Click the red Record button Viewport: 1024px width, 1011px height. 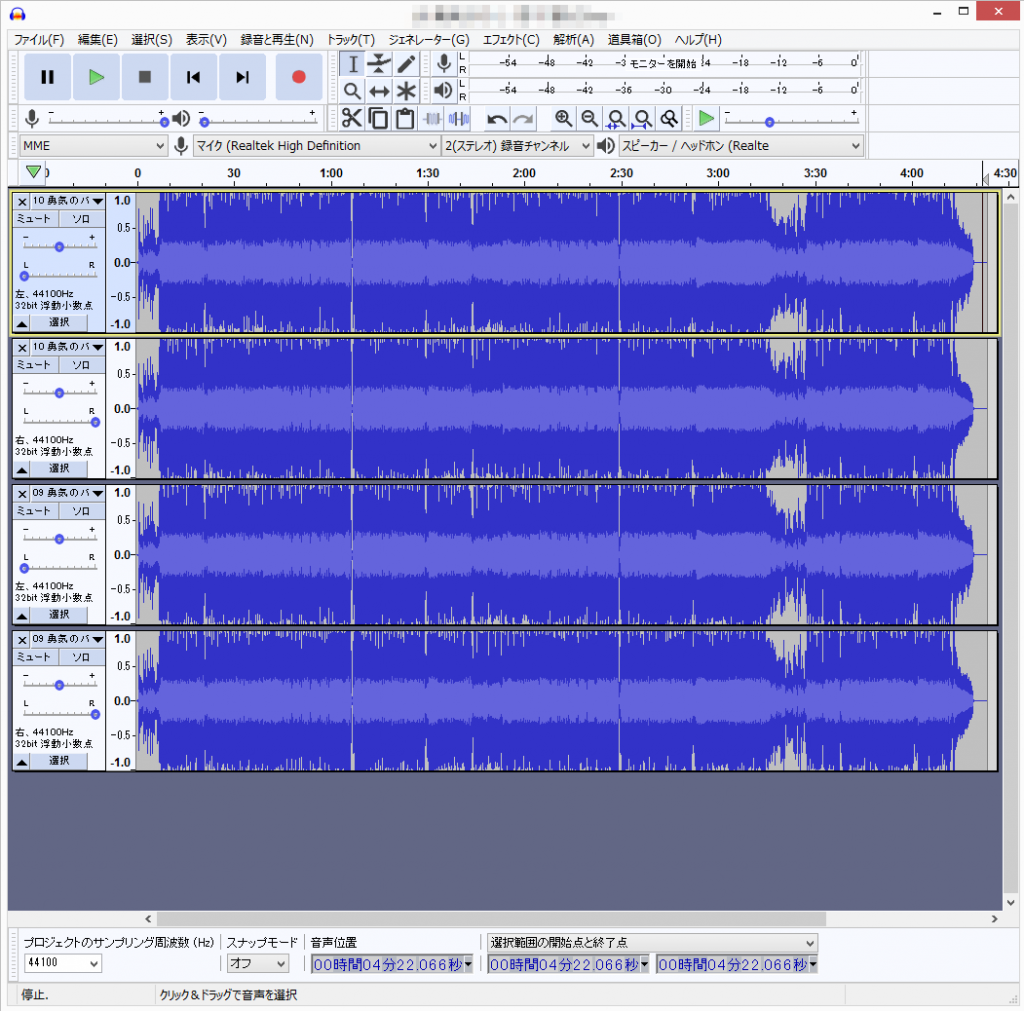point(298,77)
